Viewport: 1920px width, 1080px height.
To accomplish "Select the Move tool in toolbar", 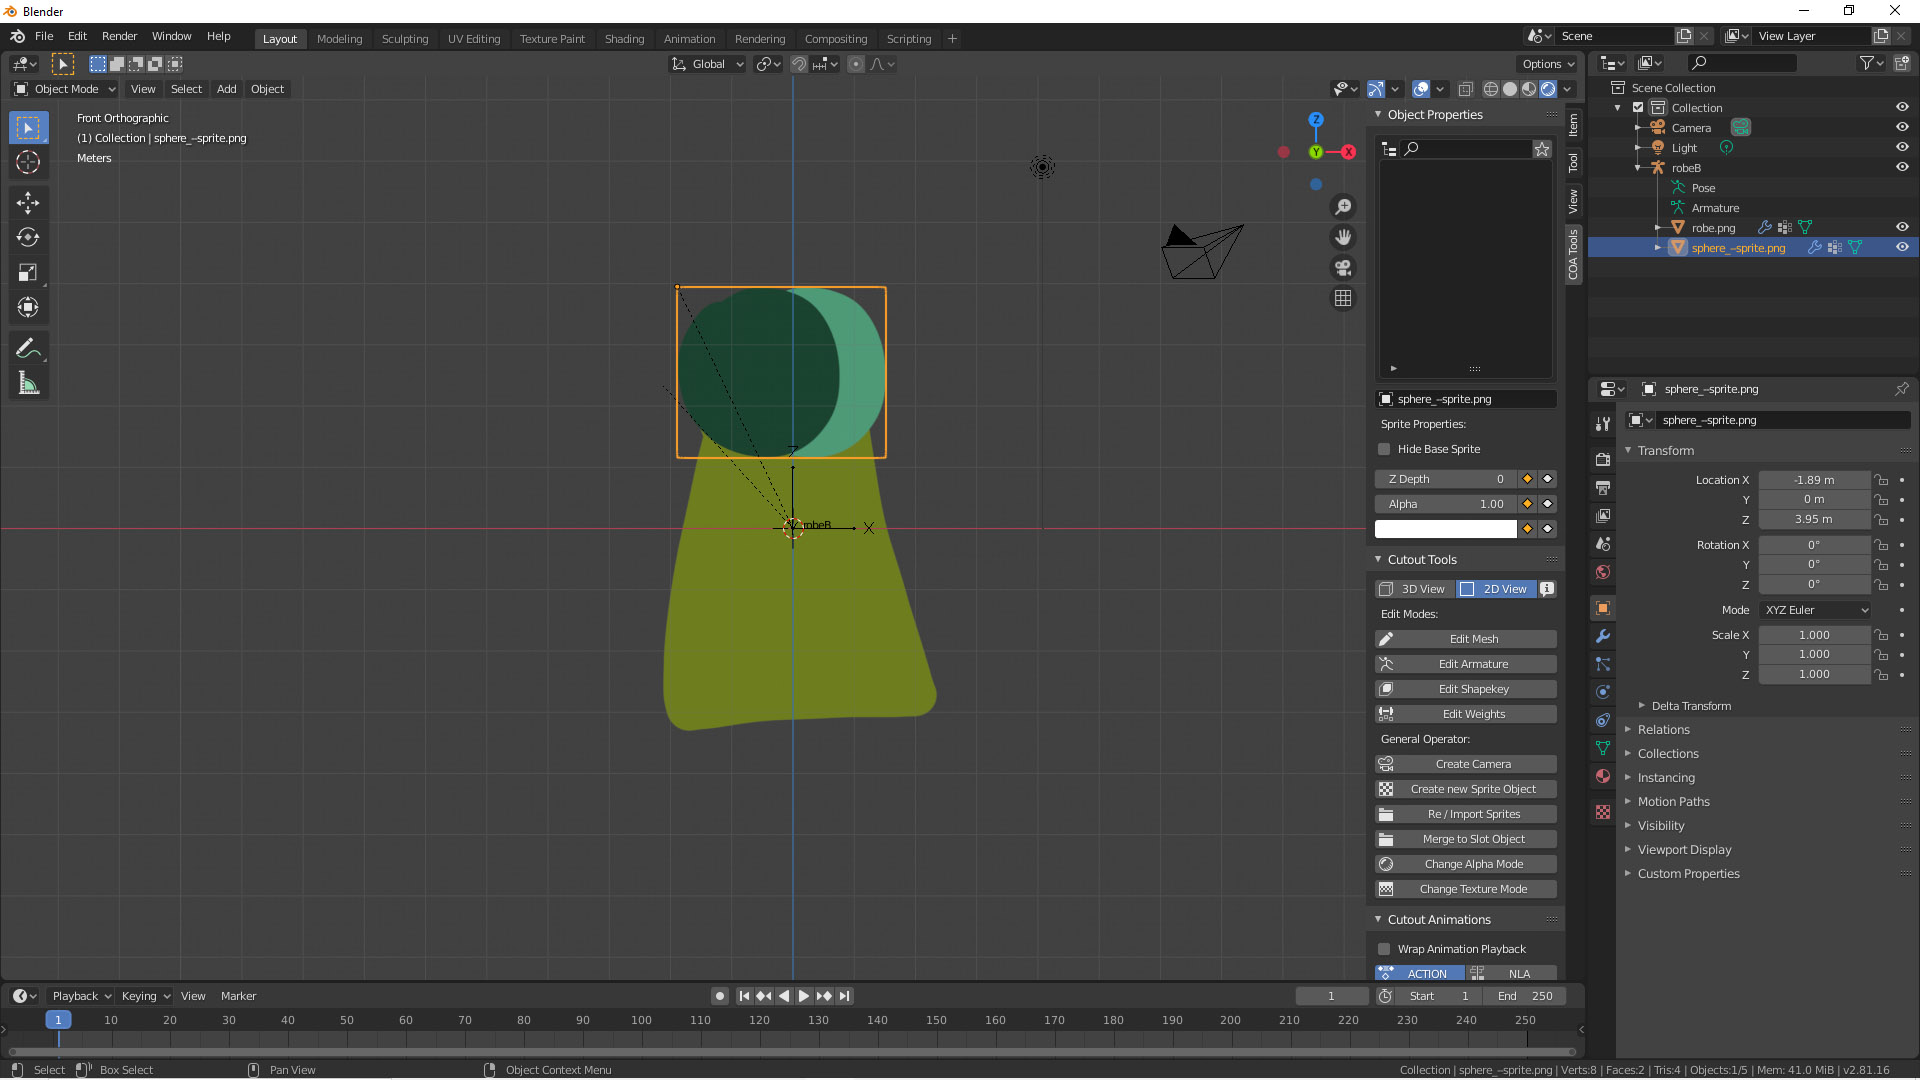I will (x=28, y=203).
